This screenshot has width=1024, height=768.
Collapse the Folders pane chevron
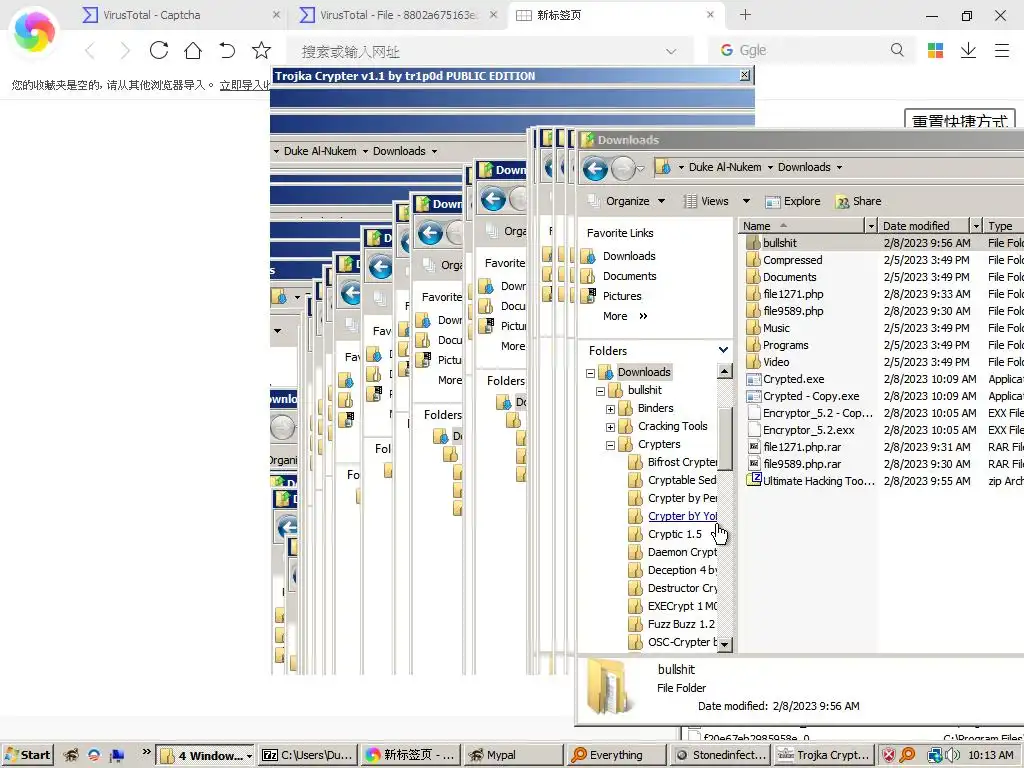(723, 350)
